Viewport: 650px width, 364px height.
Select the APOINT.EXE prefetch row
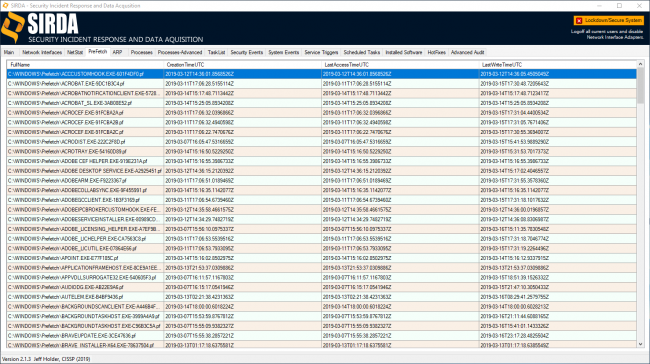322,258
